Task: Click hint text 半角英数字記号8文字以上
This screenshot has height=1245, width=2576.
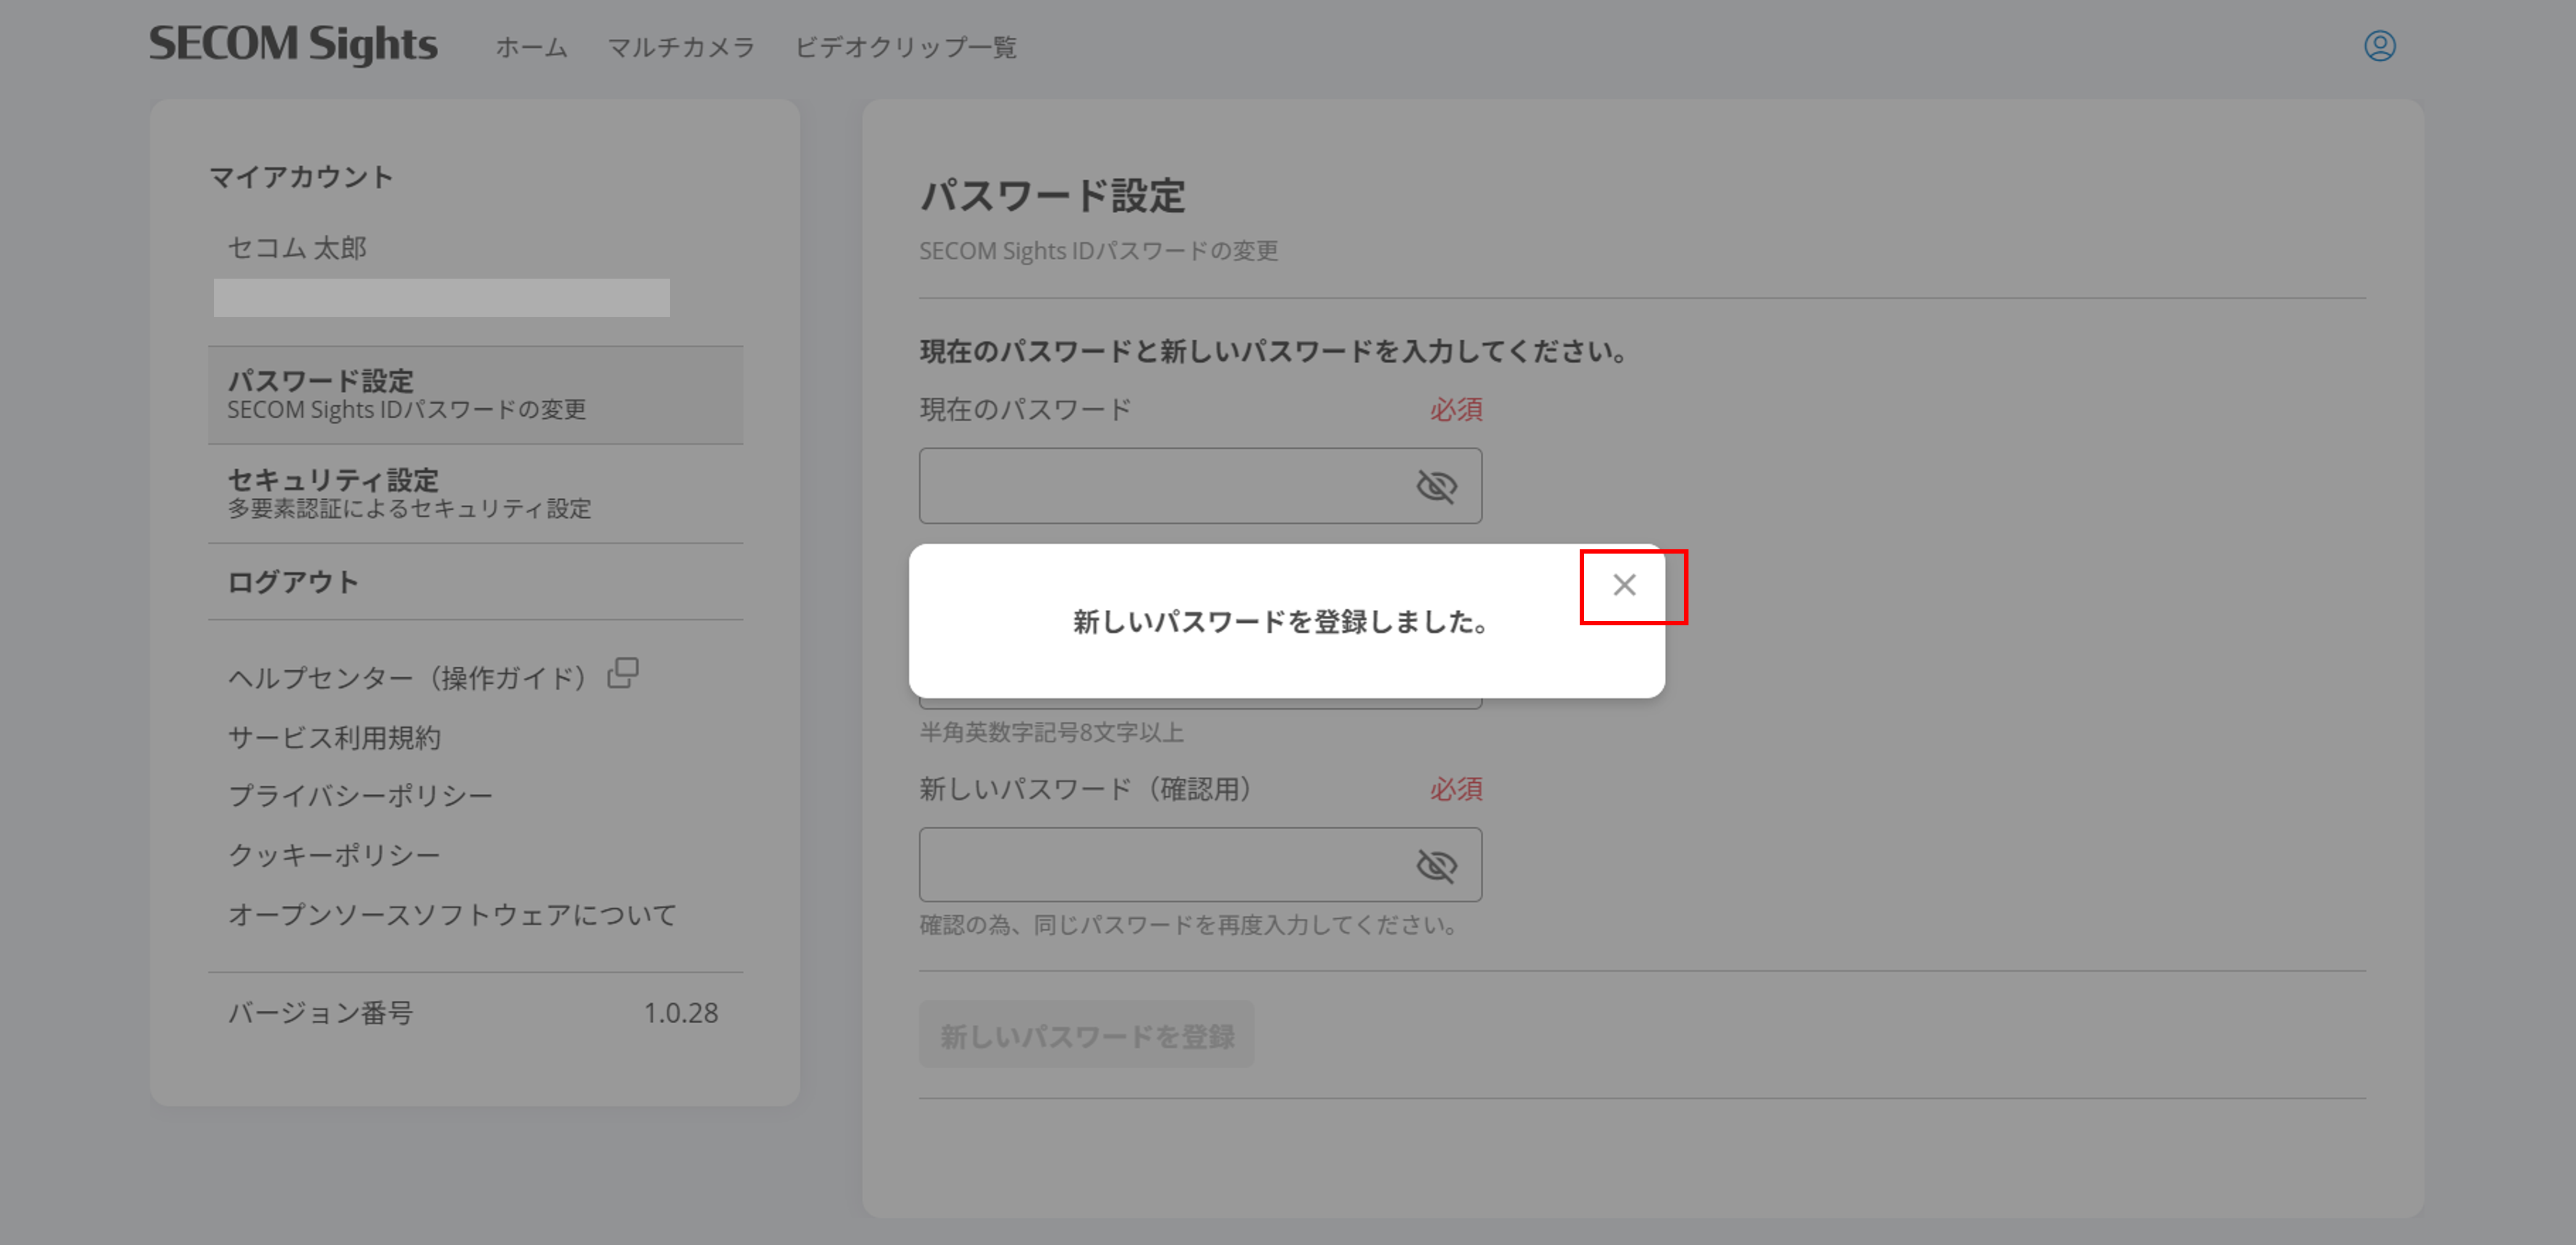Action: [1051, 733]
